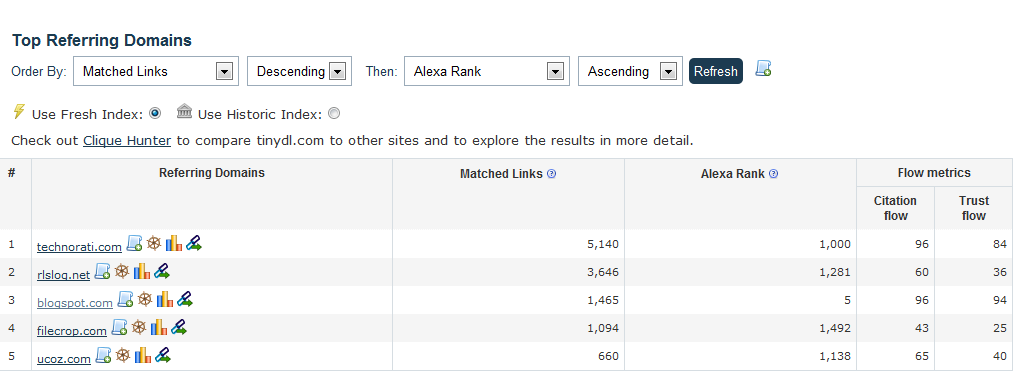Viewport: 1013px width, 379px height.
Task: Click the scroll-plus report icon beside ucoz.com
Action: (x=103, y=355)
